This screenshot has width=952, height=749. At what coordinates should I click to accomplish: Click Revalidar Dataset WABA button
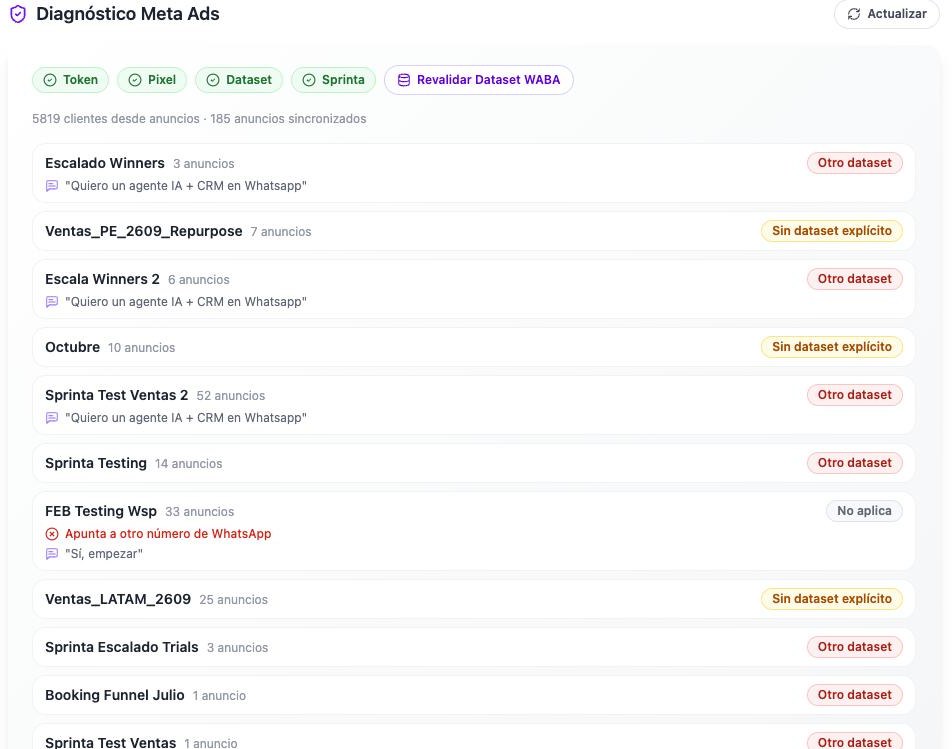pyautogui.click(x=478, y=80)
